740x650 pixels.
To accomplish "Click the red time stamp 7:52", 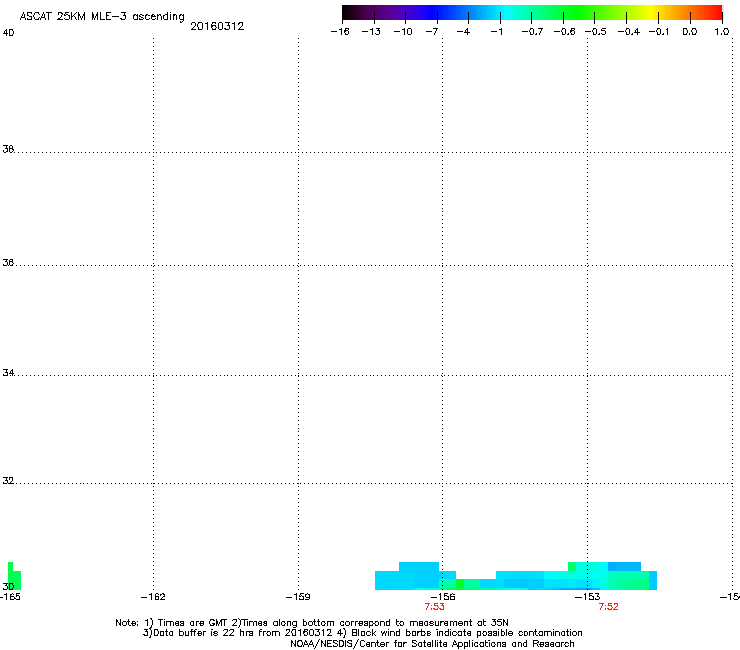I will [x=608, y=607].
